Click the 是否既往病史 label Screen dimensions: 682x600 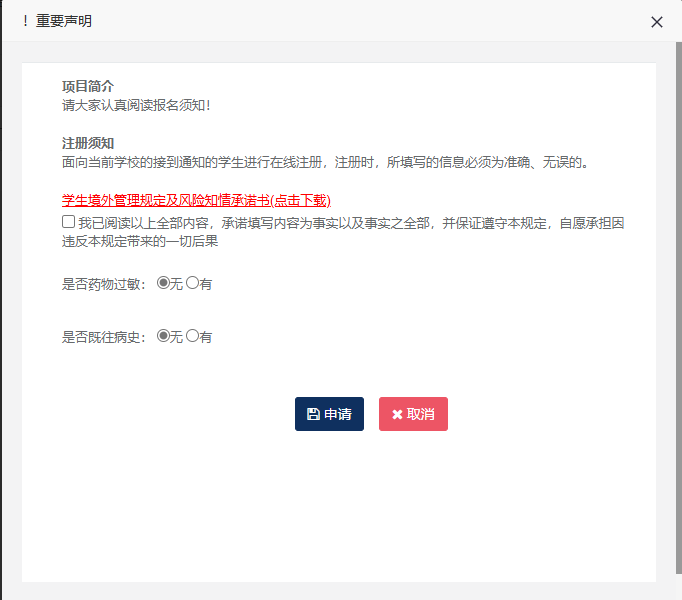[x=104, y=337]
